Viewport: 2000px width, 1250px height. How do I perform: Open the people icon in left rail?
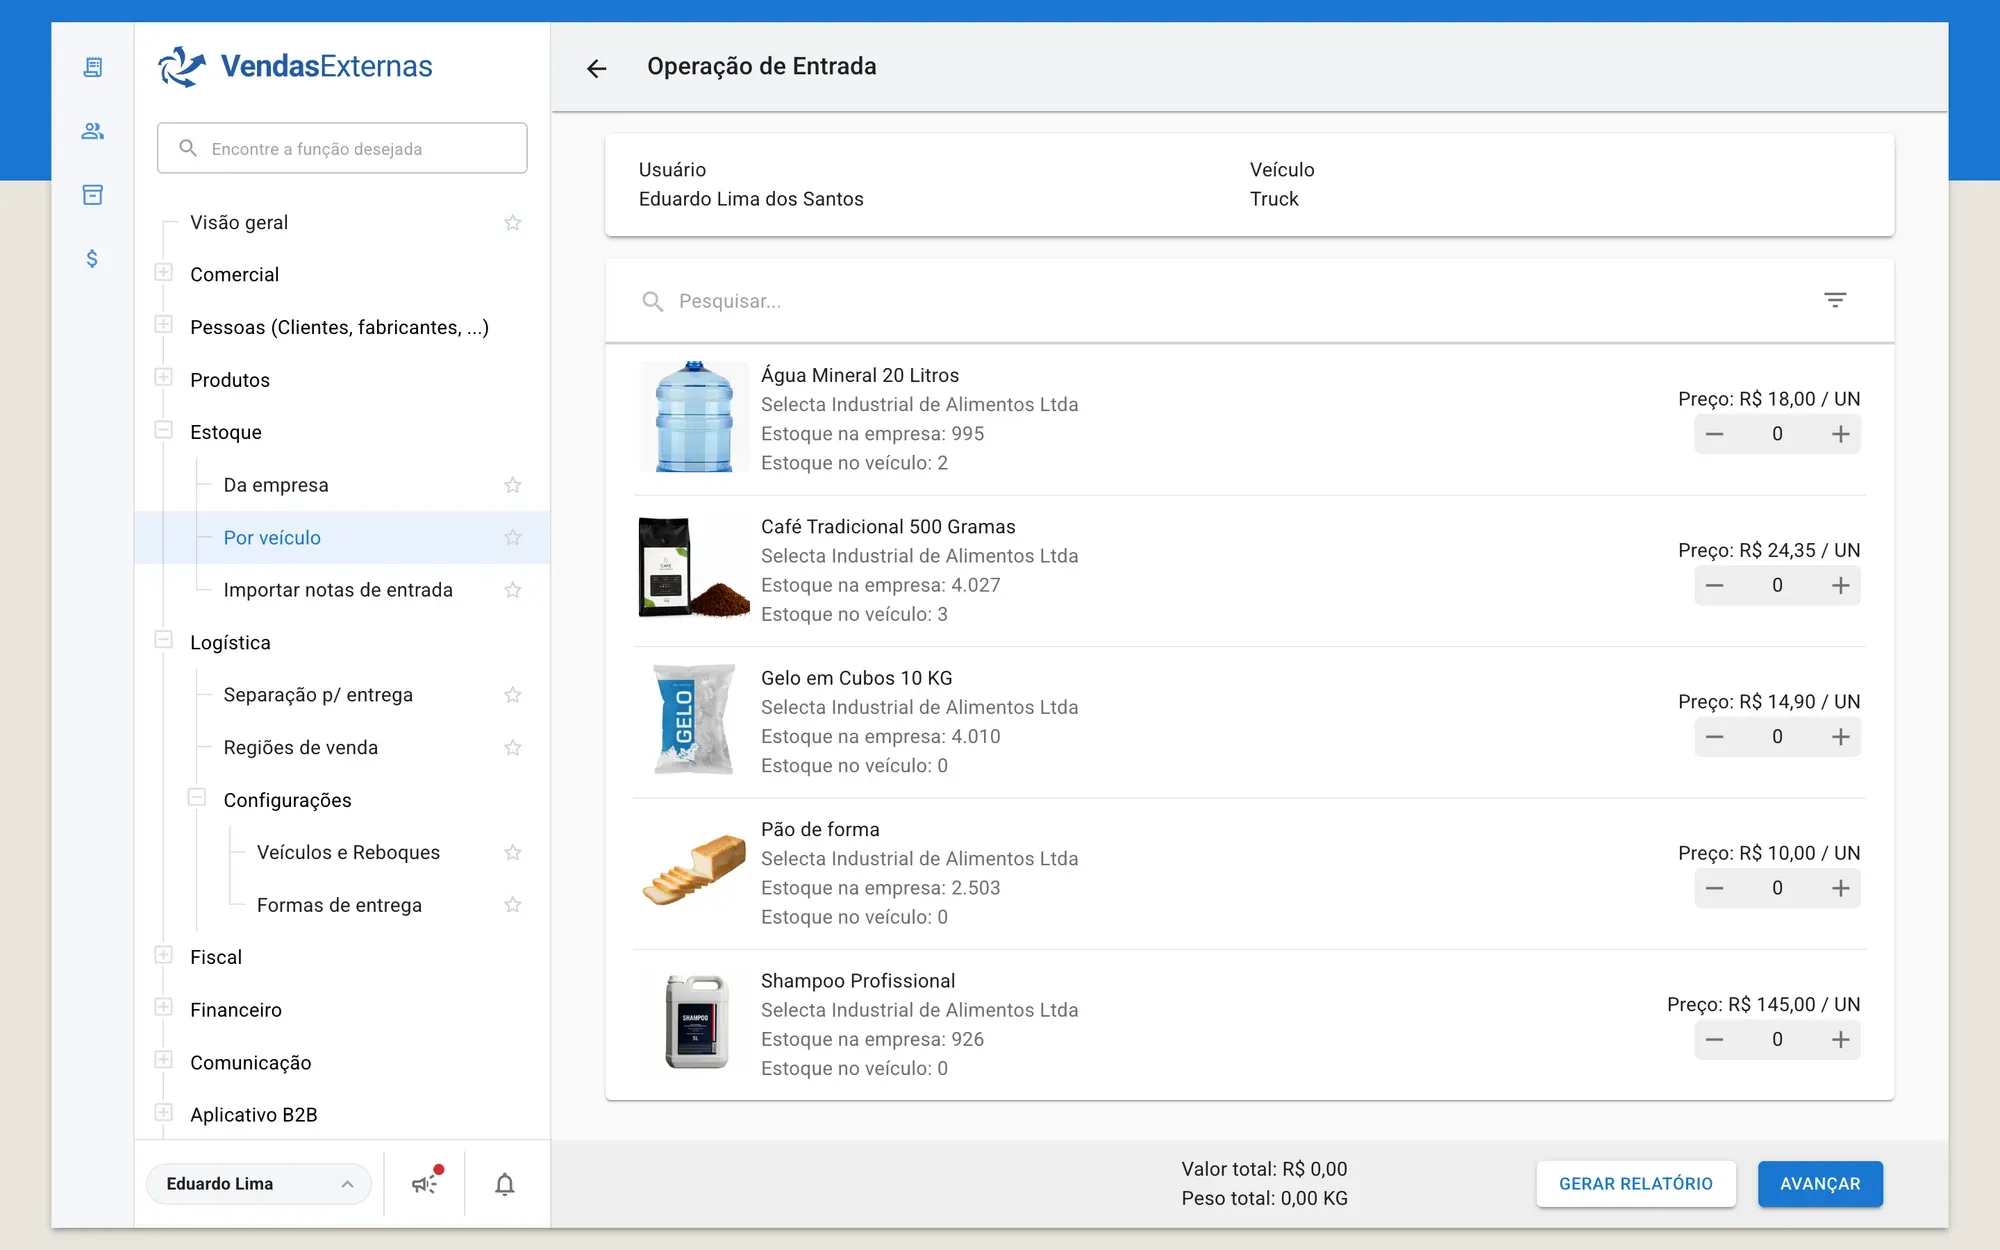pos(92,131)
